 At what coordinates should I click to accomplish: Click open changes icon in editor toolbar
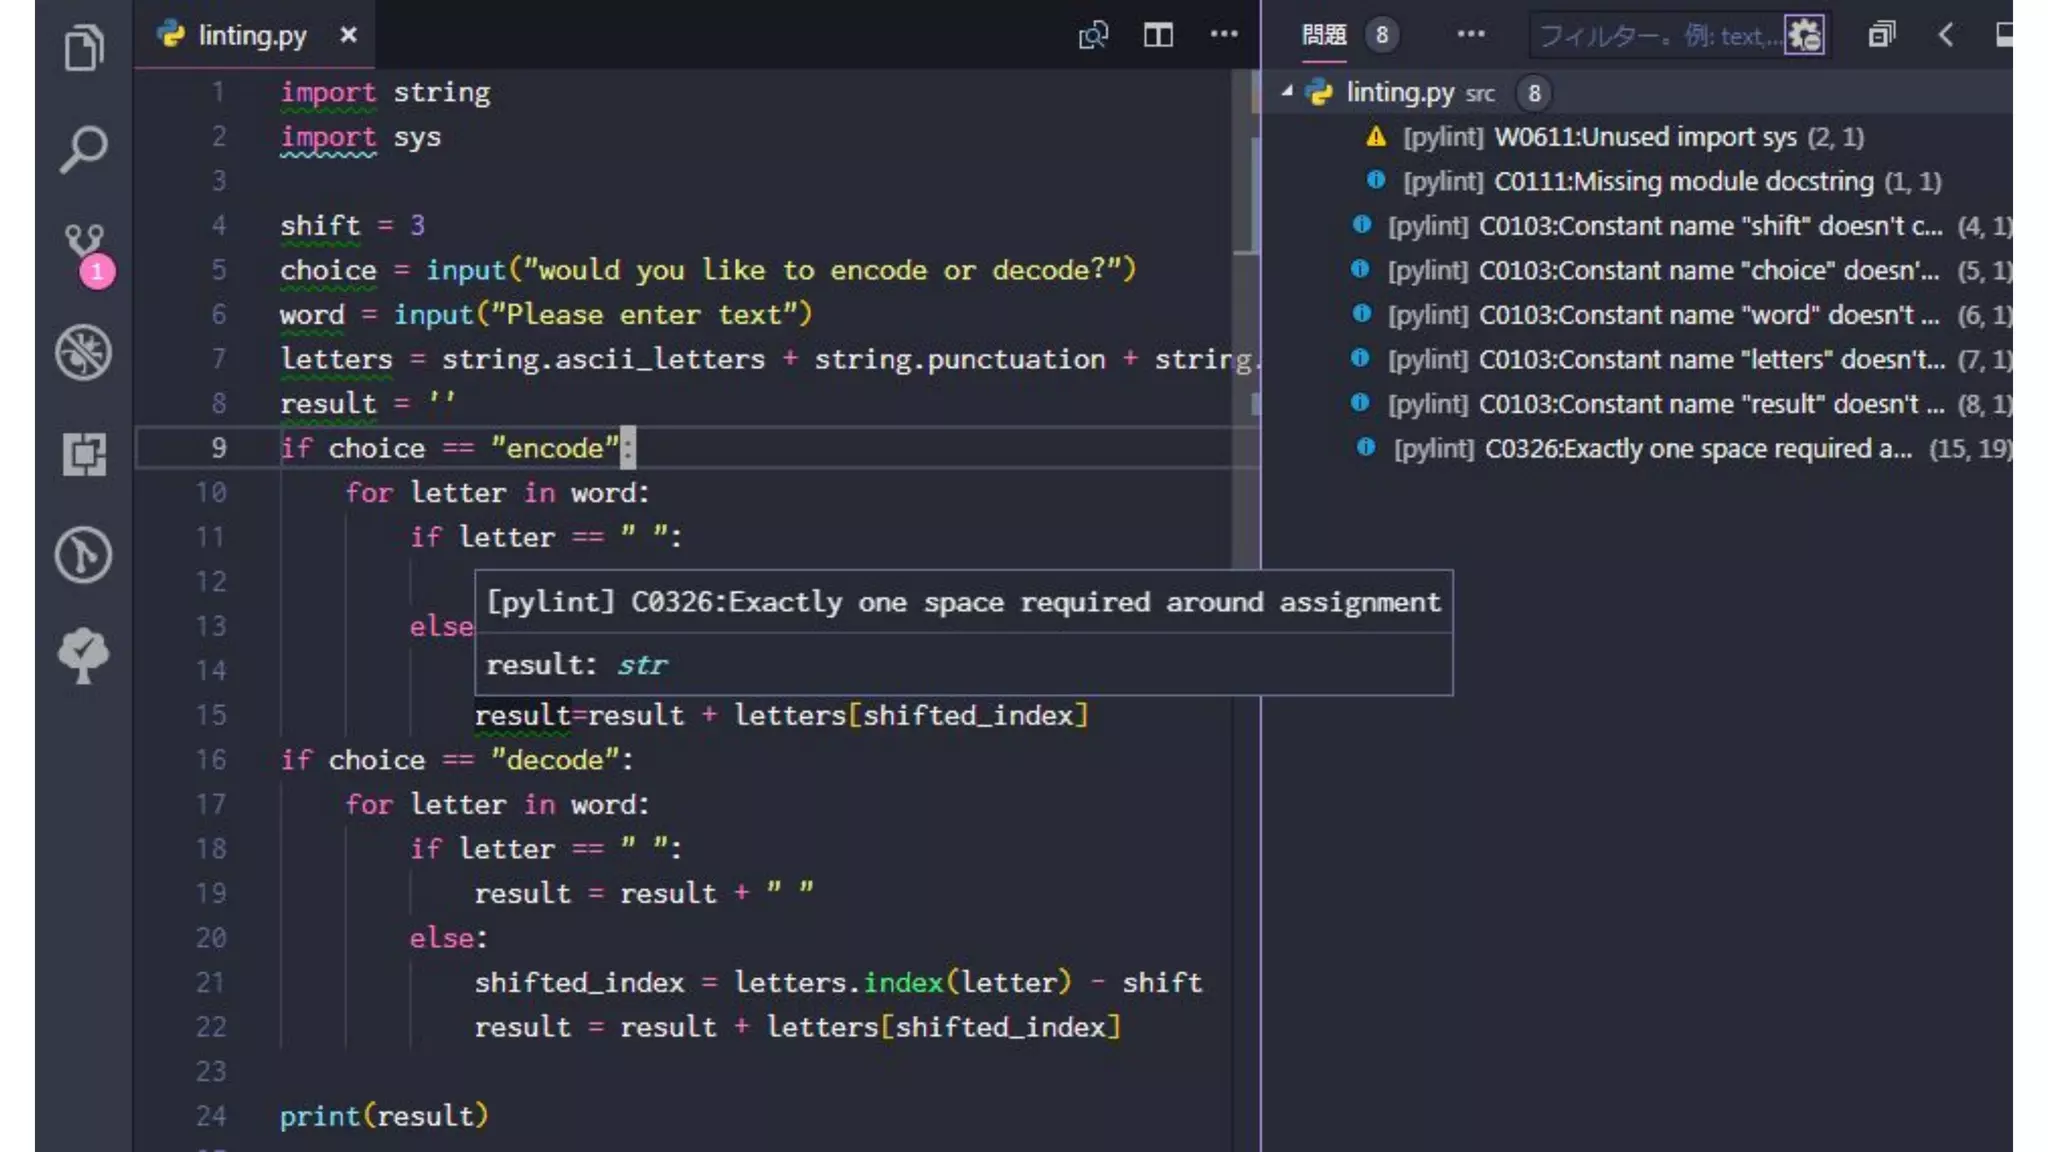pos(1093,36)
